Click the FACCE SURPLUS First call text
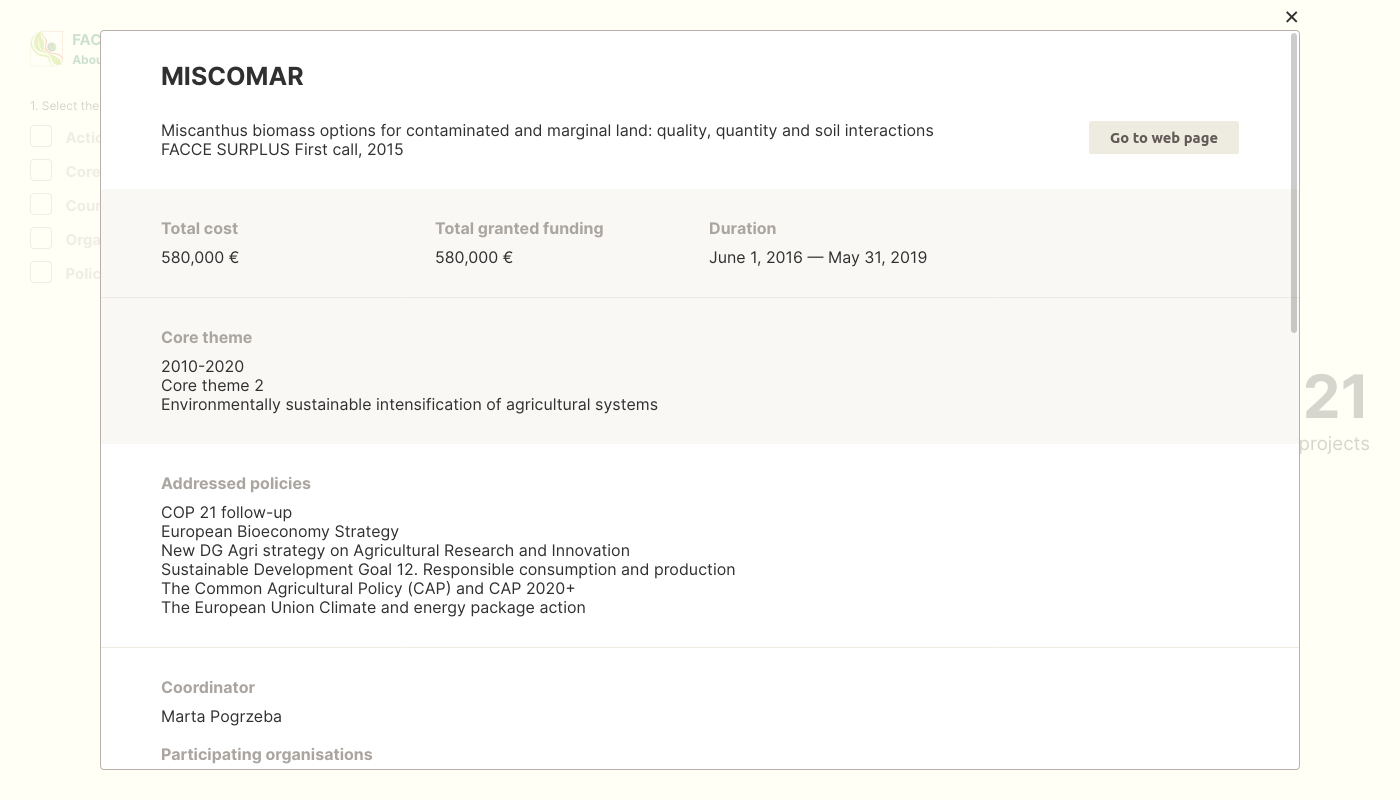 point(282,150)
